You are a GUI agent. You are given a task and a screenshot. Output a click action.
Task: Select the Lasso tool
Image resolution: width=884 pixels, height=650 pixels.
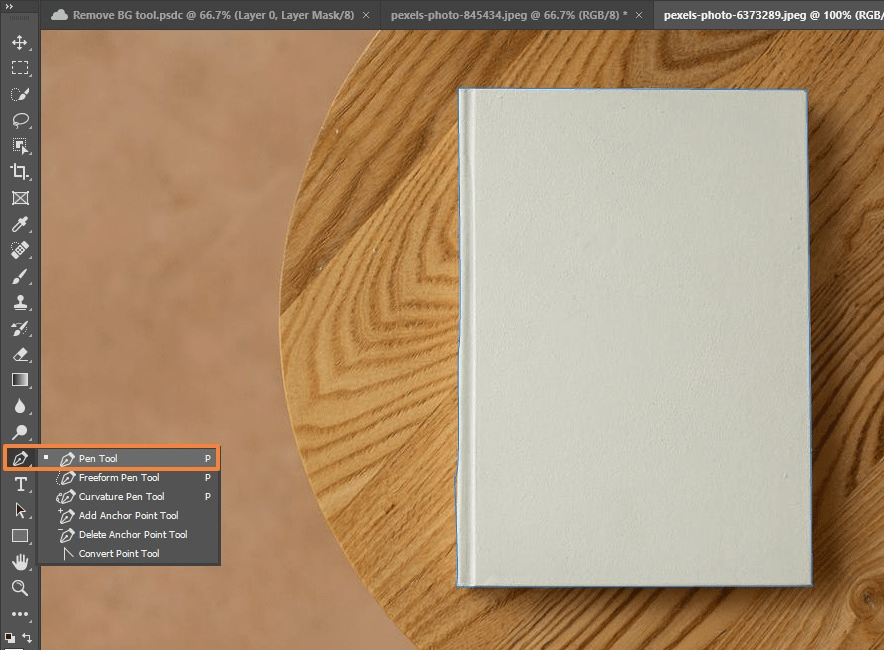pyautogui.click(x=19, y=120)
